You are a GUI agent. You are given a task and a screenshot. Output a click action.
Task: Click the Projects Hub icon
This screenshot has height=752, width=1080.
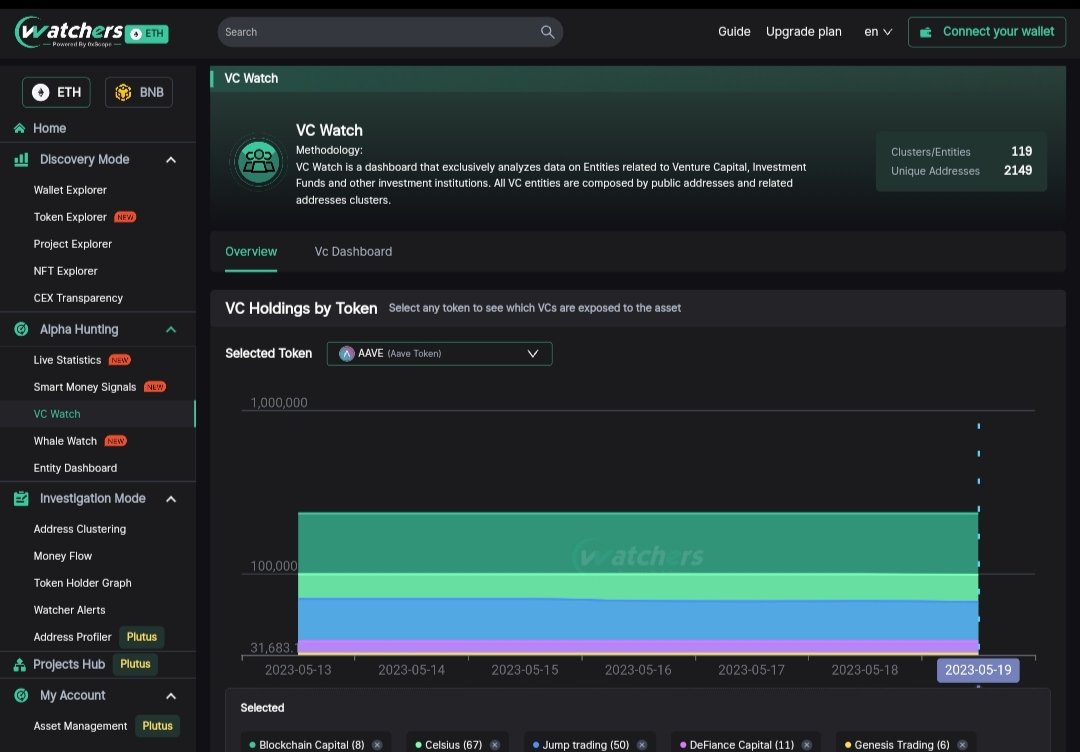click(20, 665)
